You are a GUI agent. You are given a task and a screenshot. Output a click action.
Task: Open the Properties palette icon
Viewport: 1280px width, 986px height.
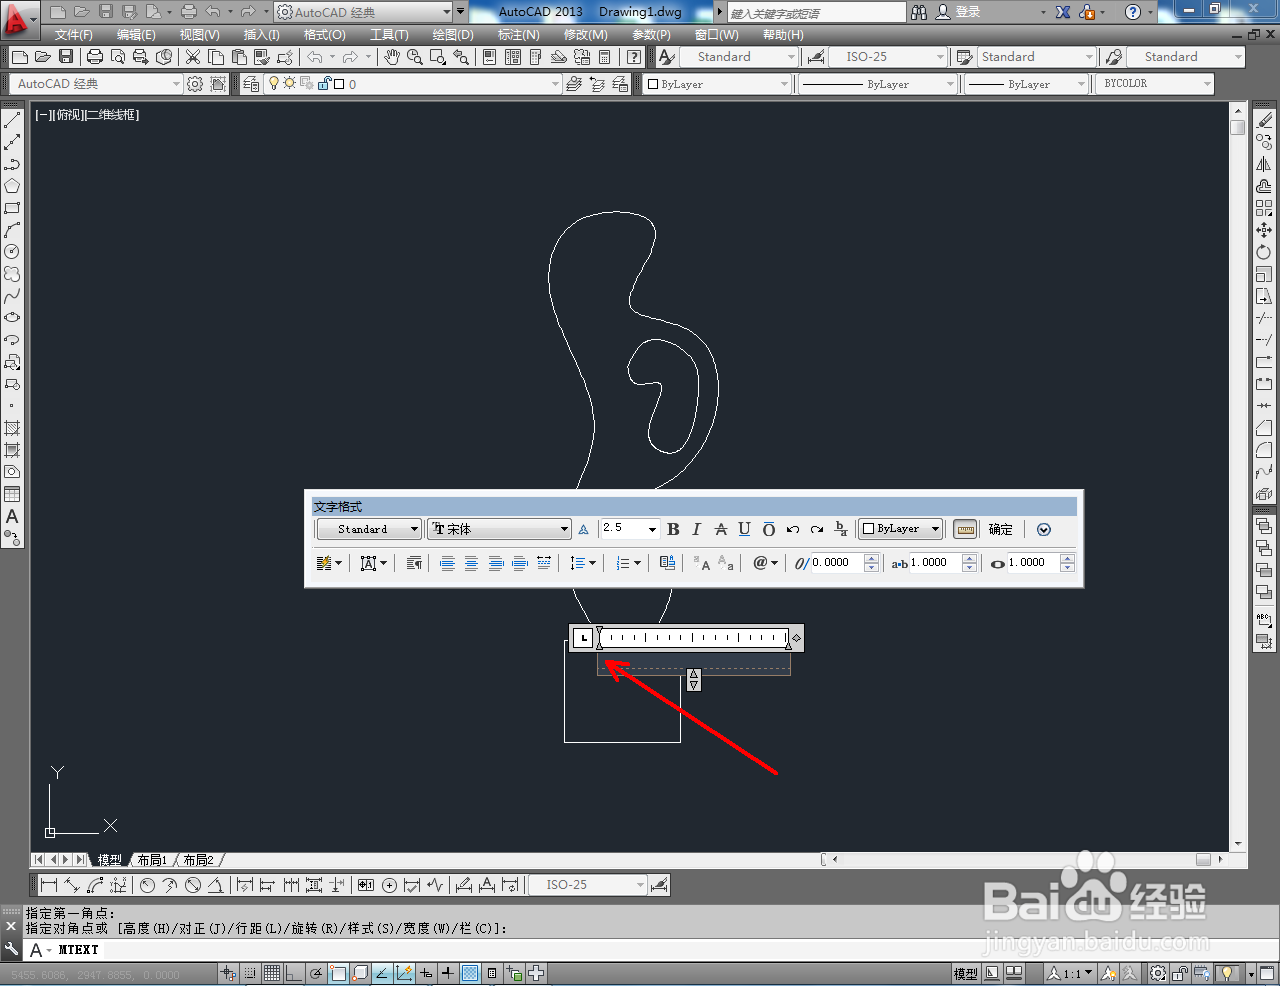tap(489, 57)
